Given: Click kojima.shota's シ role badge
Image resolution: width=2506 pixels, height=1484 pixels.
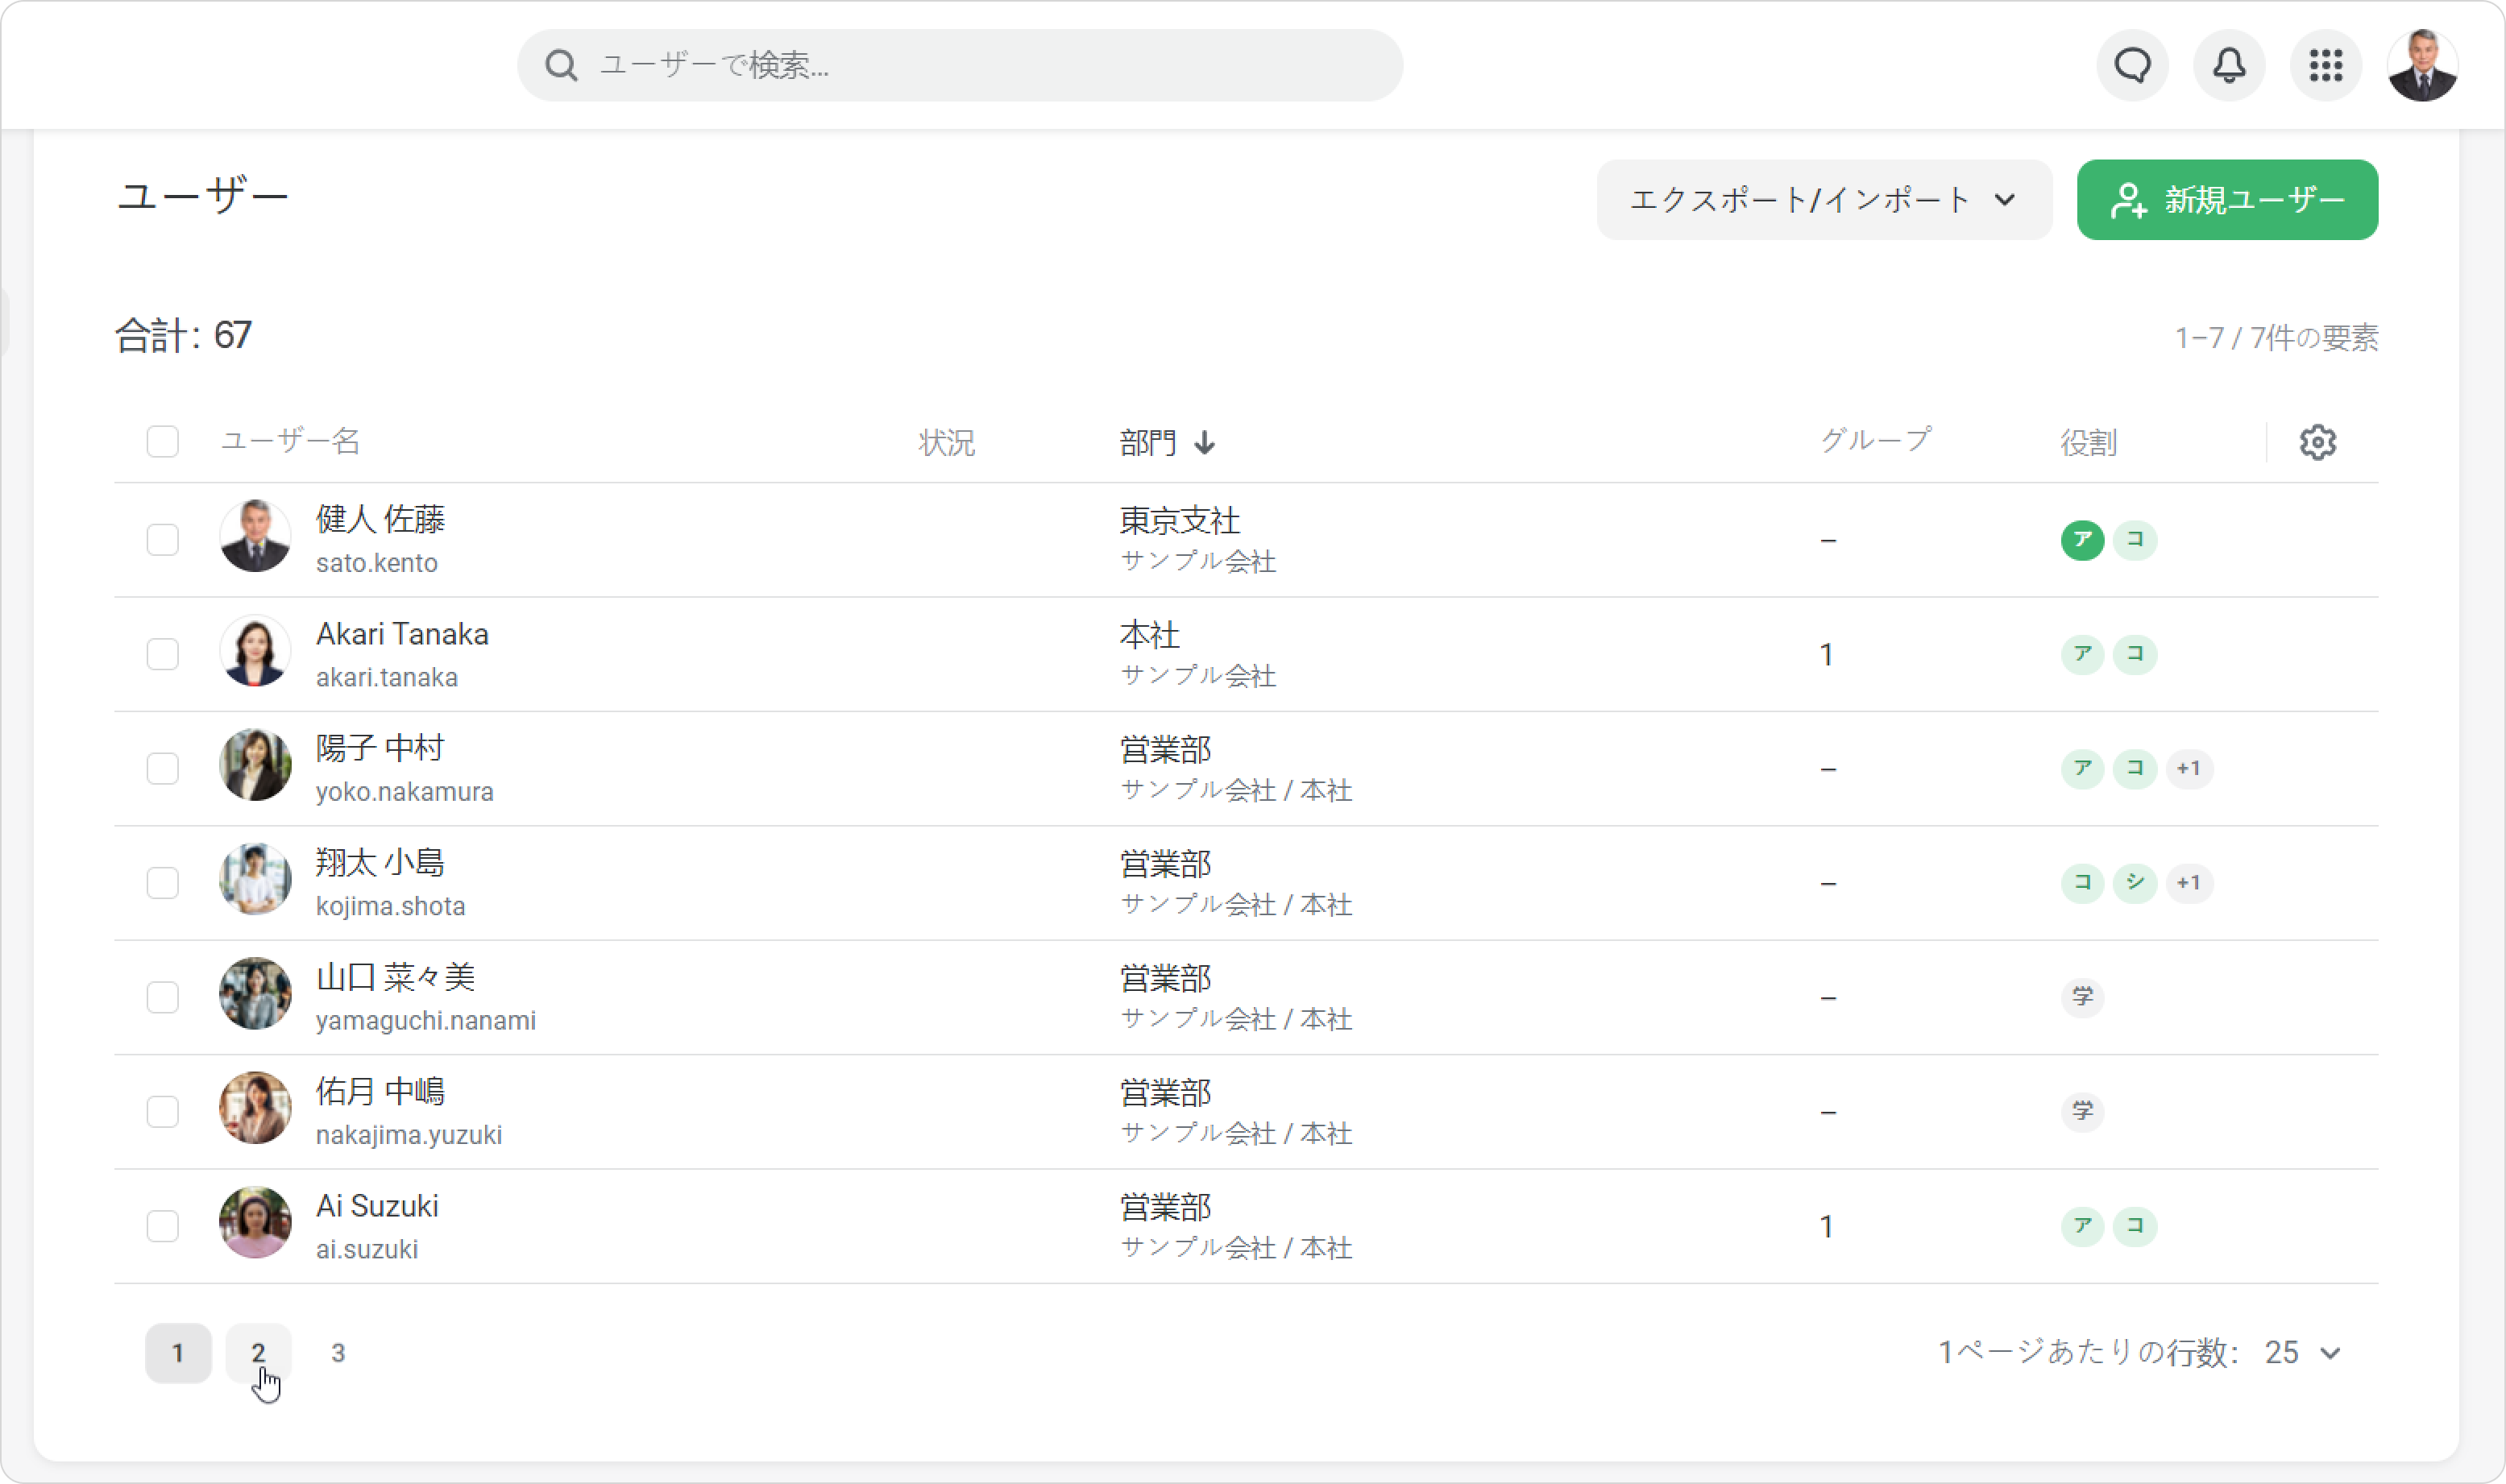Looking at the screenshot, I should 2134,883.
